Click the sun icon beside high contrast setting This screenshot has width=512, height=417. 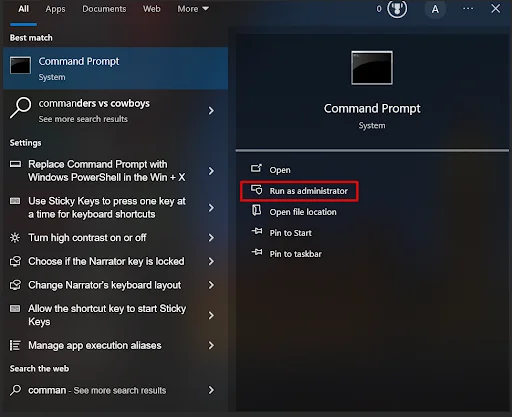15,238
